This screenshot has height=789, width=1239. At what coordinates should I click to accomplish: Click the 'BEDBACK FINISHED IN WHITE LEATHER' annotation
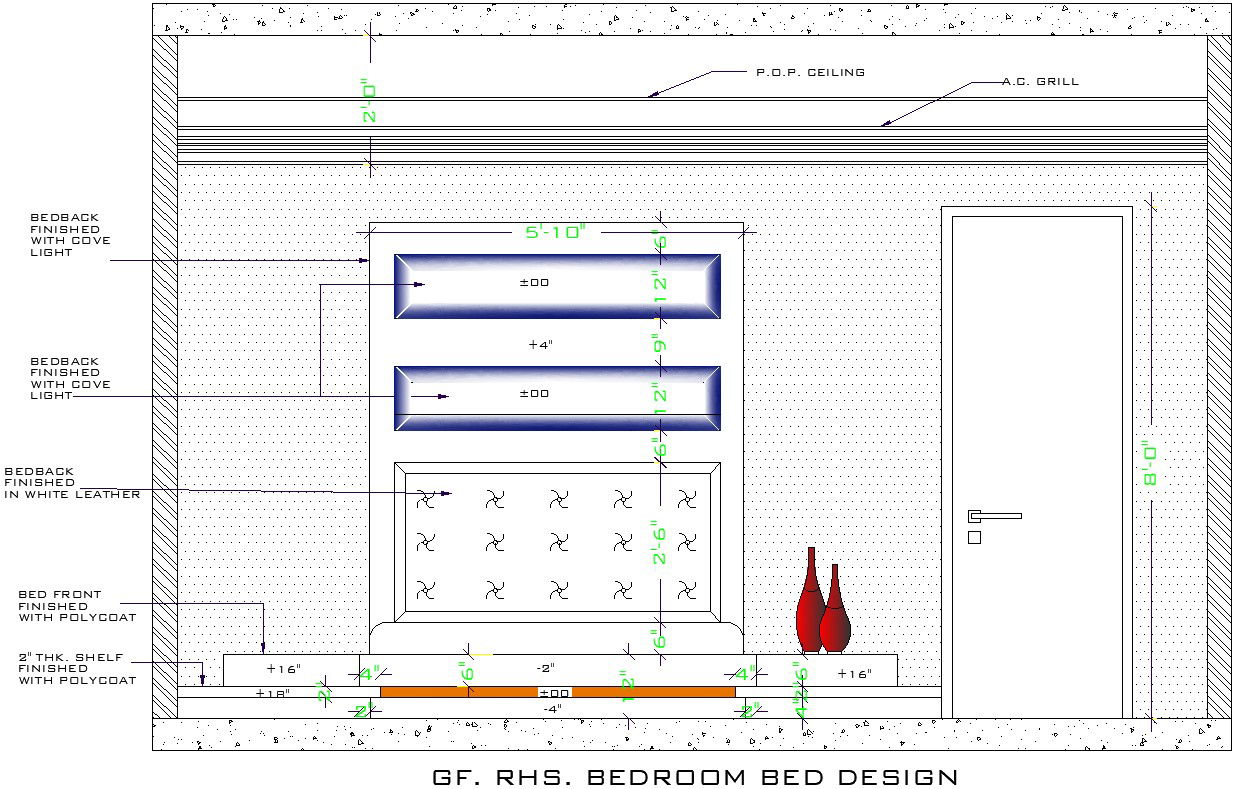click(72, 483)
